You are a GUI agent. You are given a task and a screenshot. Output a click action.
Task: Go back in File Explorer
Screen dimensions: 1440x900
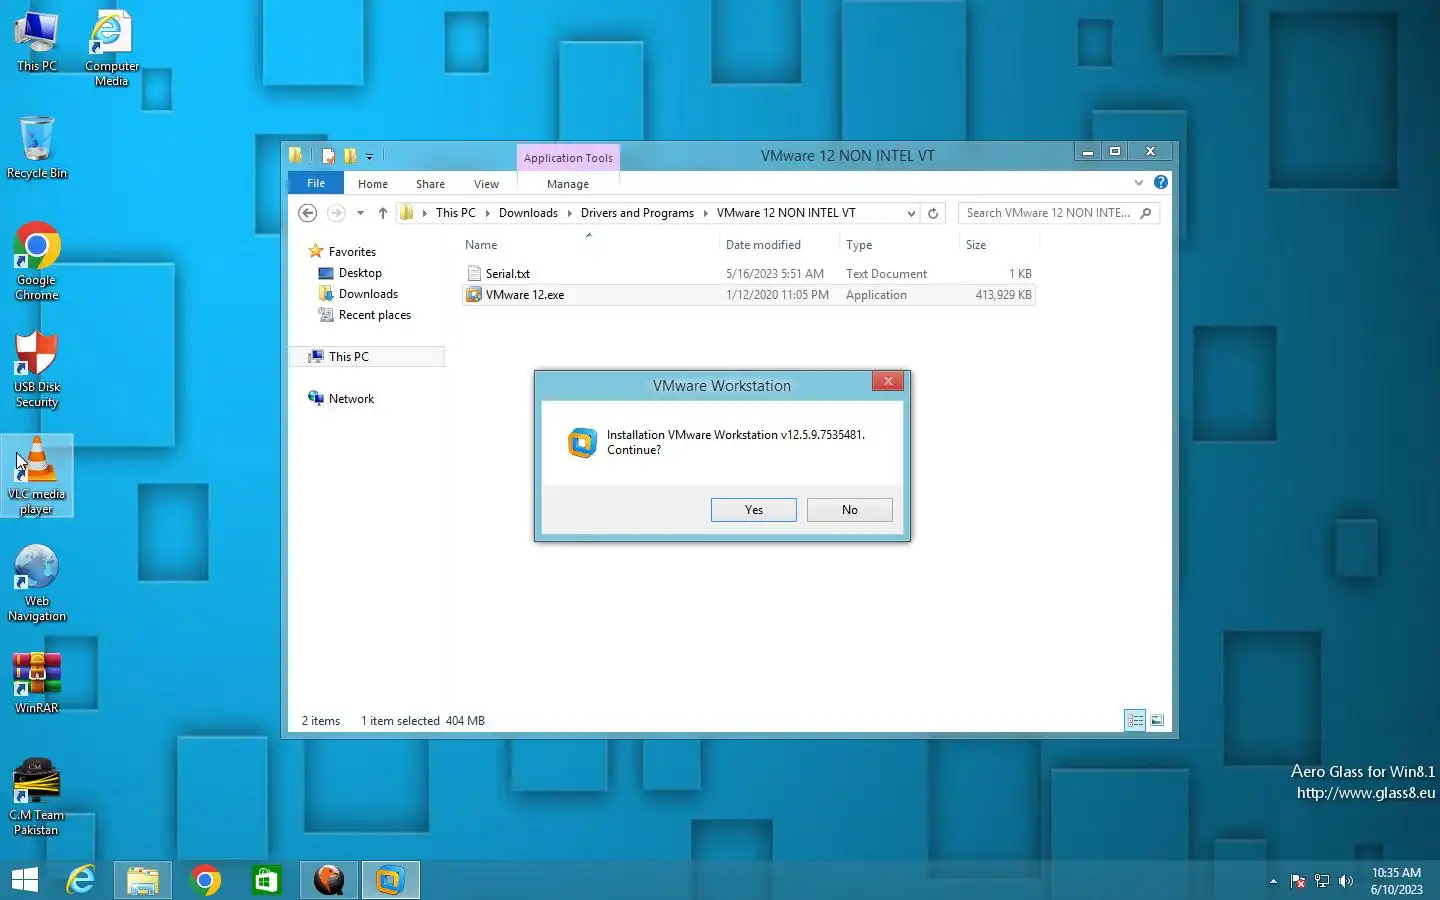308,213
